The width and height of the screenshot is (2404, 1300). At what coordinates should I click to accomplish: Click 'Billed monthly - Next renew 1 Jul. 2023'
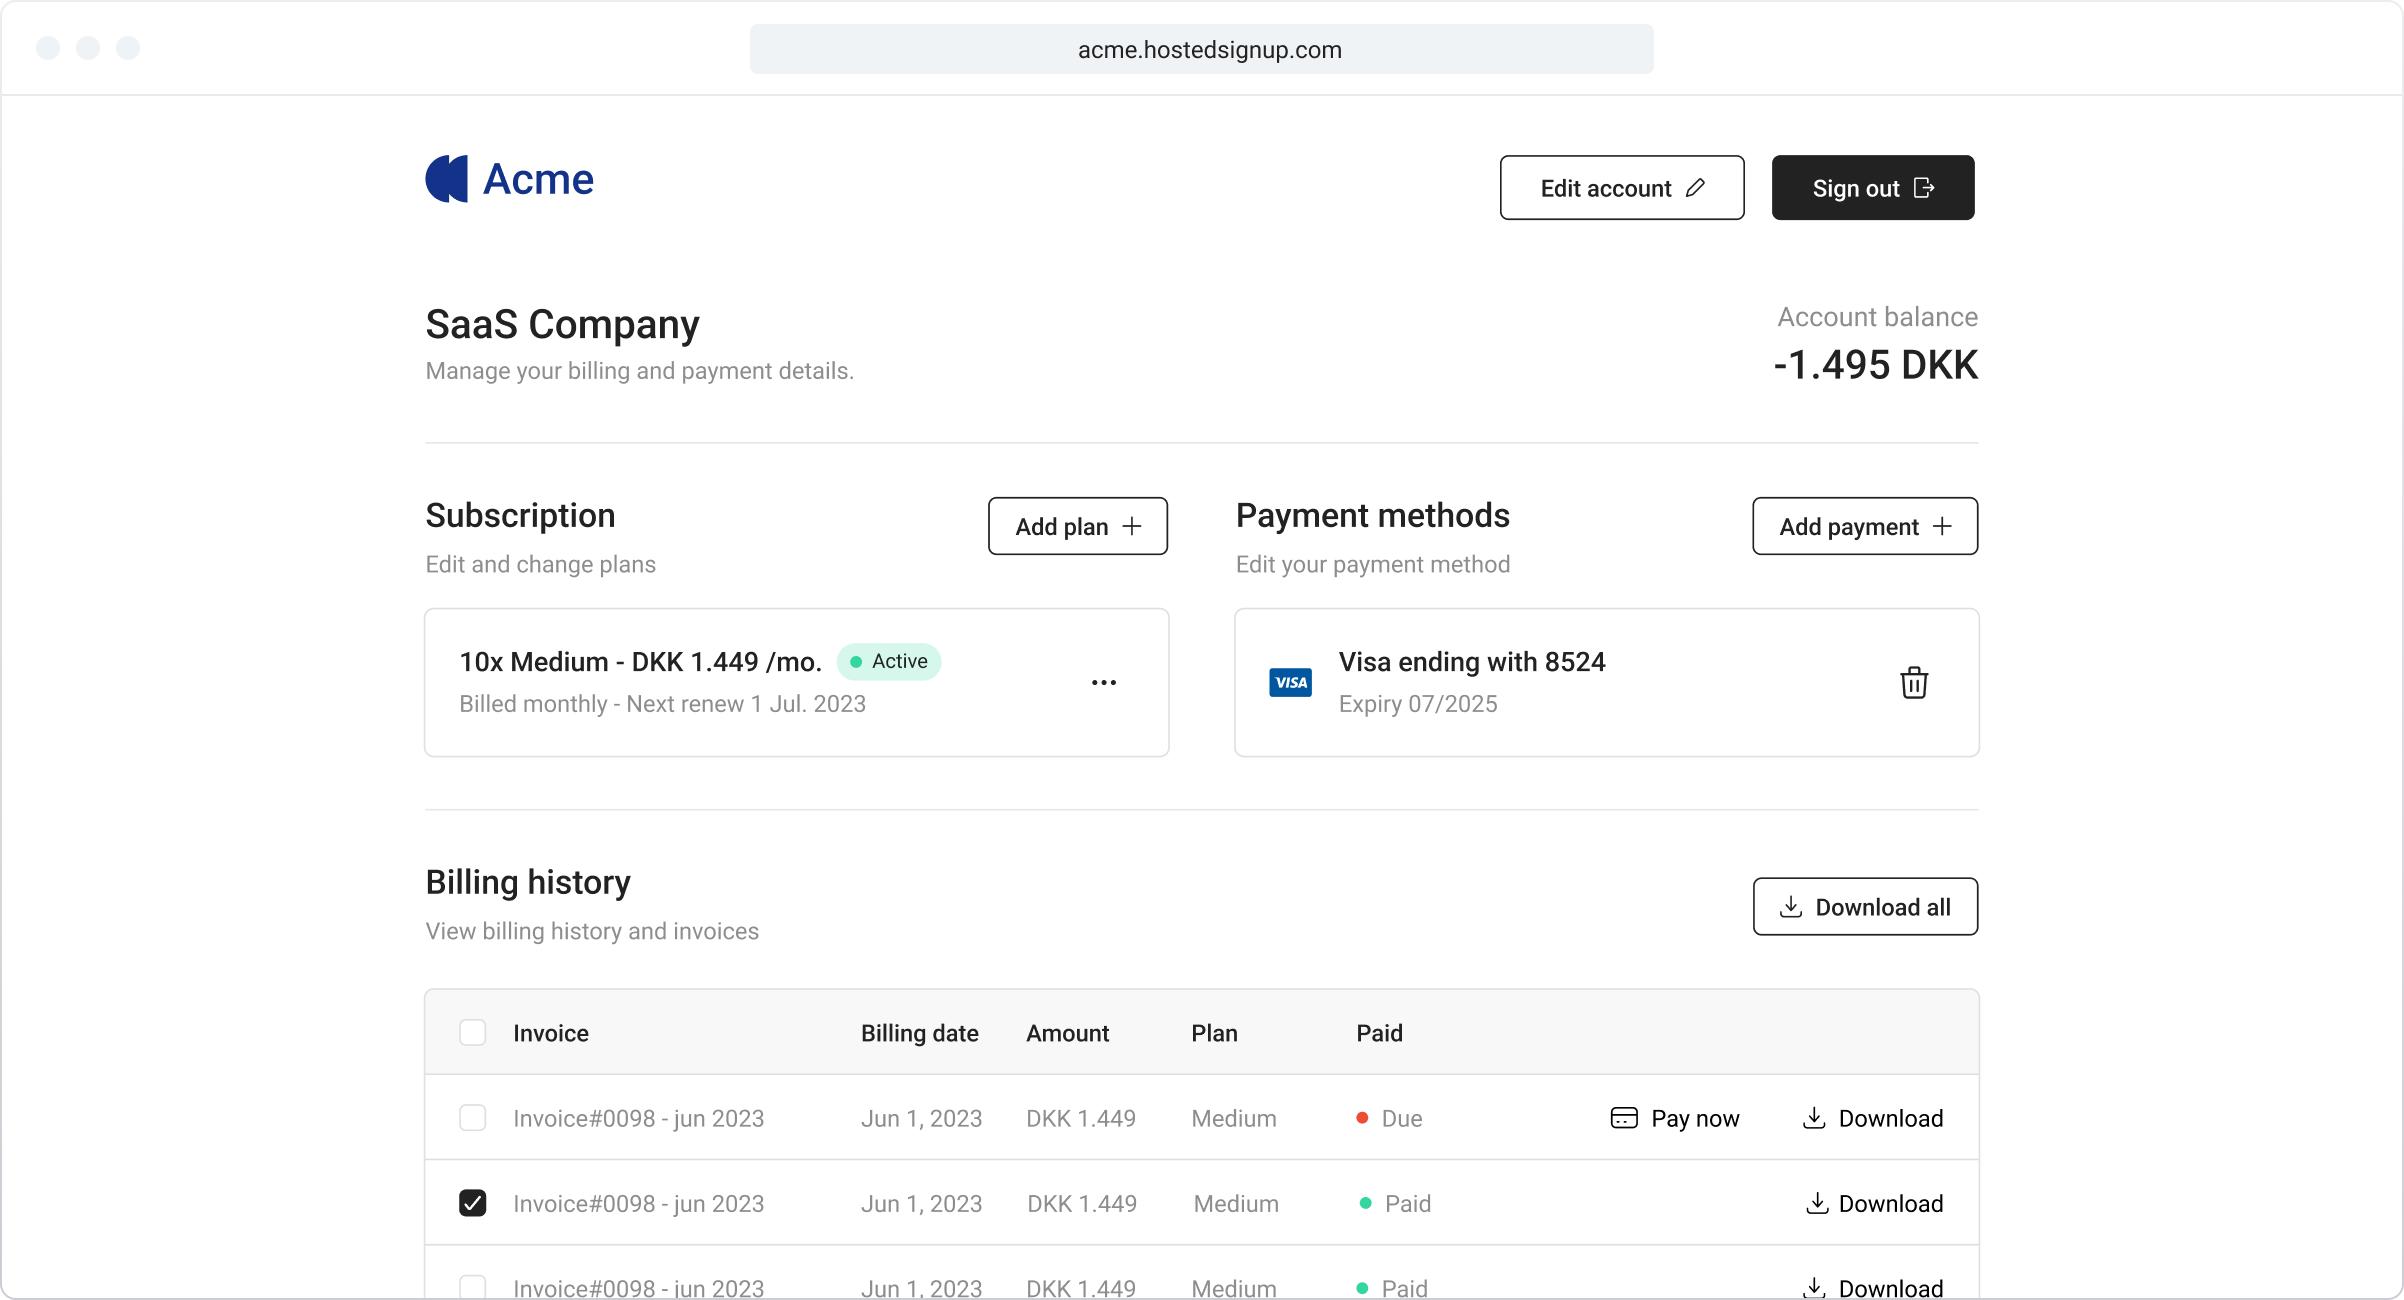click(662, 704)
